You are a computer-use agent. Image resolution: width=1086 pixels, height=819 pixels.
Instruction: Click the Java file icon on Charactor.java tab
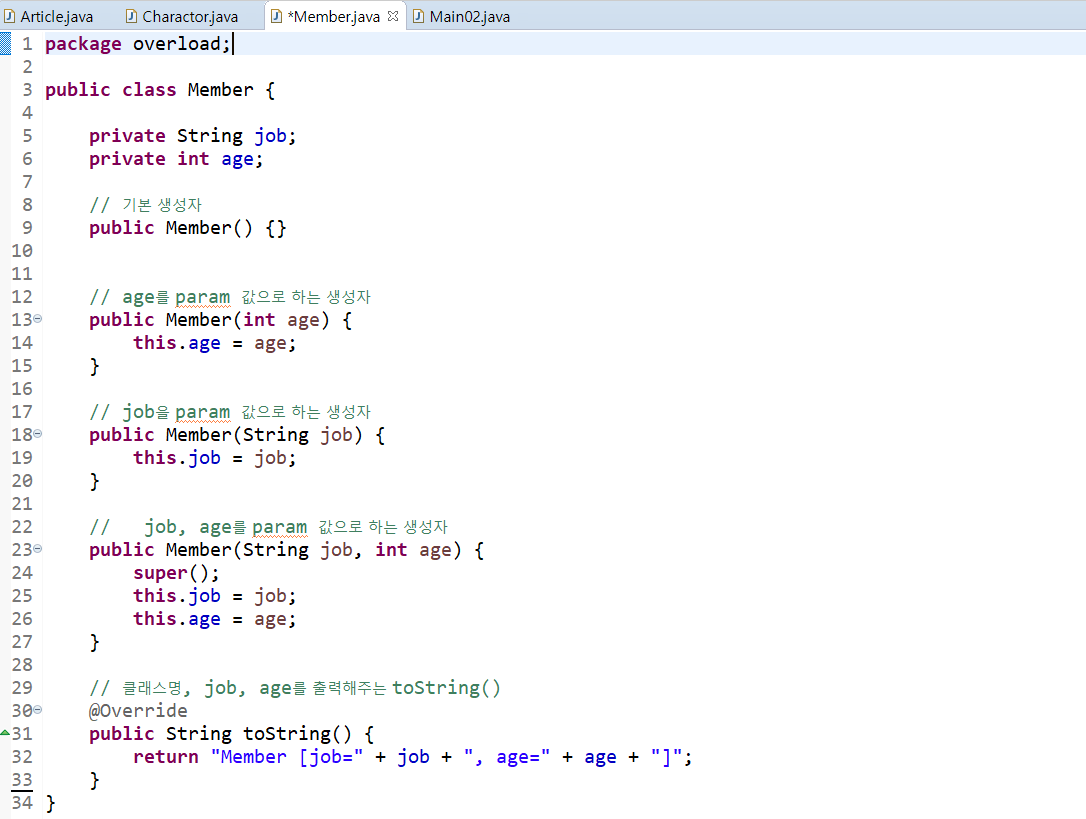131,16
